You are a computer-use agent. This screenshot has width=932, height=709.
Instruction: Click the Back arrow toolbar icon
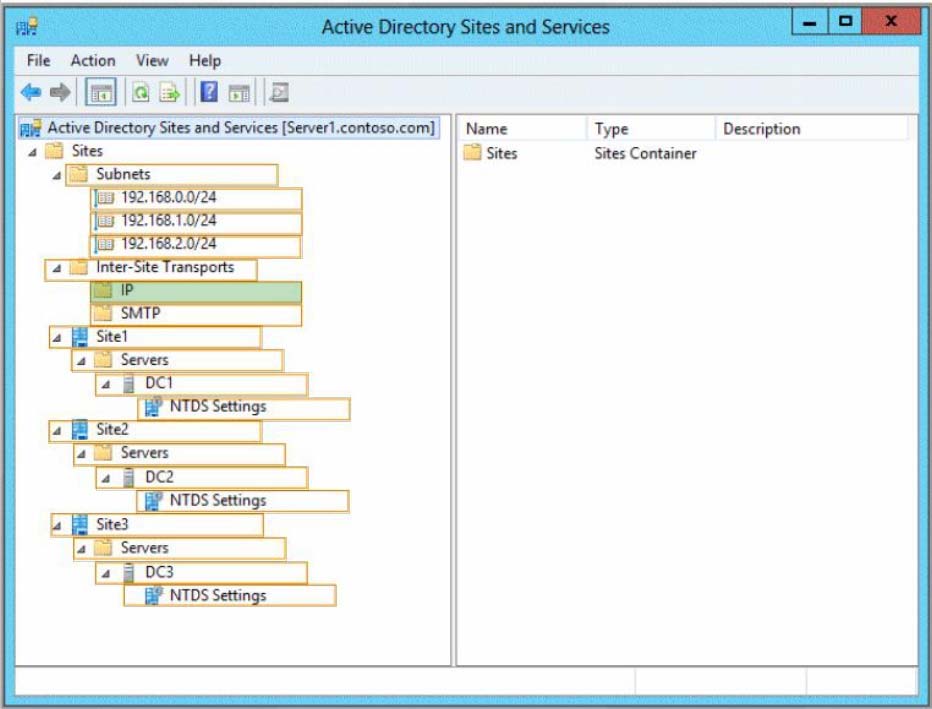(x=31, y=93)
